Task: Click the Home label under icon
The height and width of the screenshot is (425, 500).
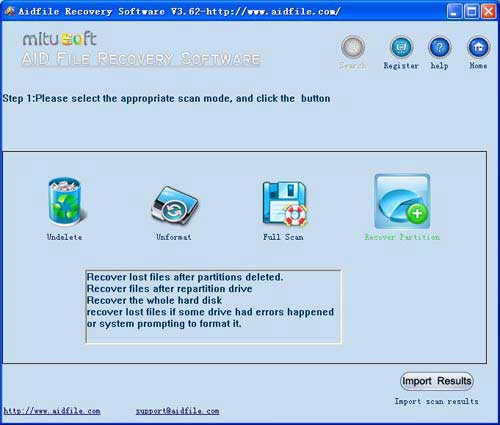Action: [x=478, y=66]
